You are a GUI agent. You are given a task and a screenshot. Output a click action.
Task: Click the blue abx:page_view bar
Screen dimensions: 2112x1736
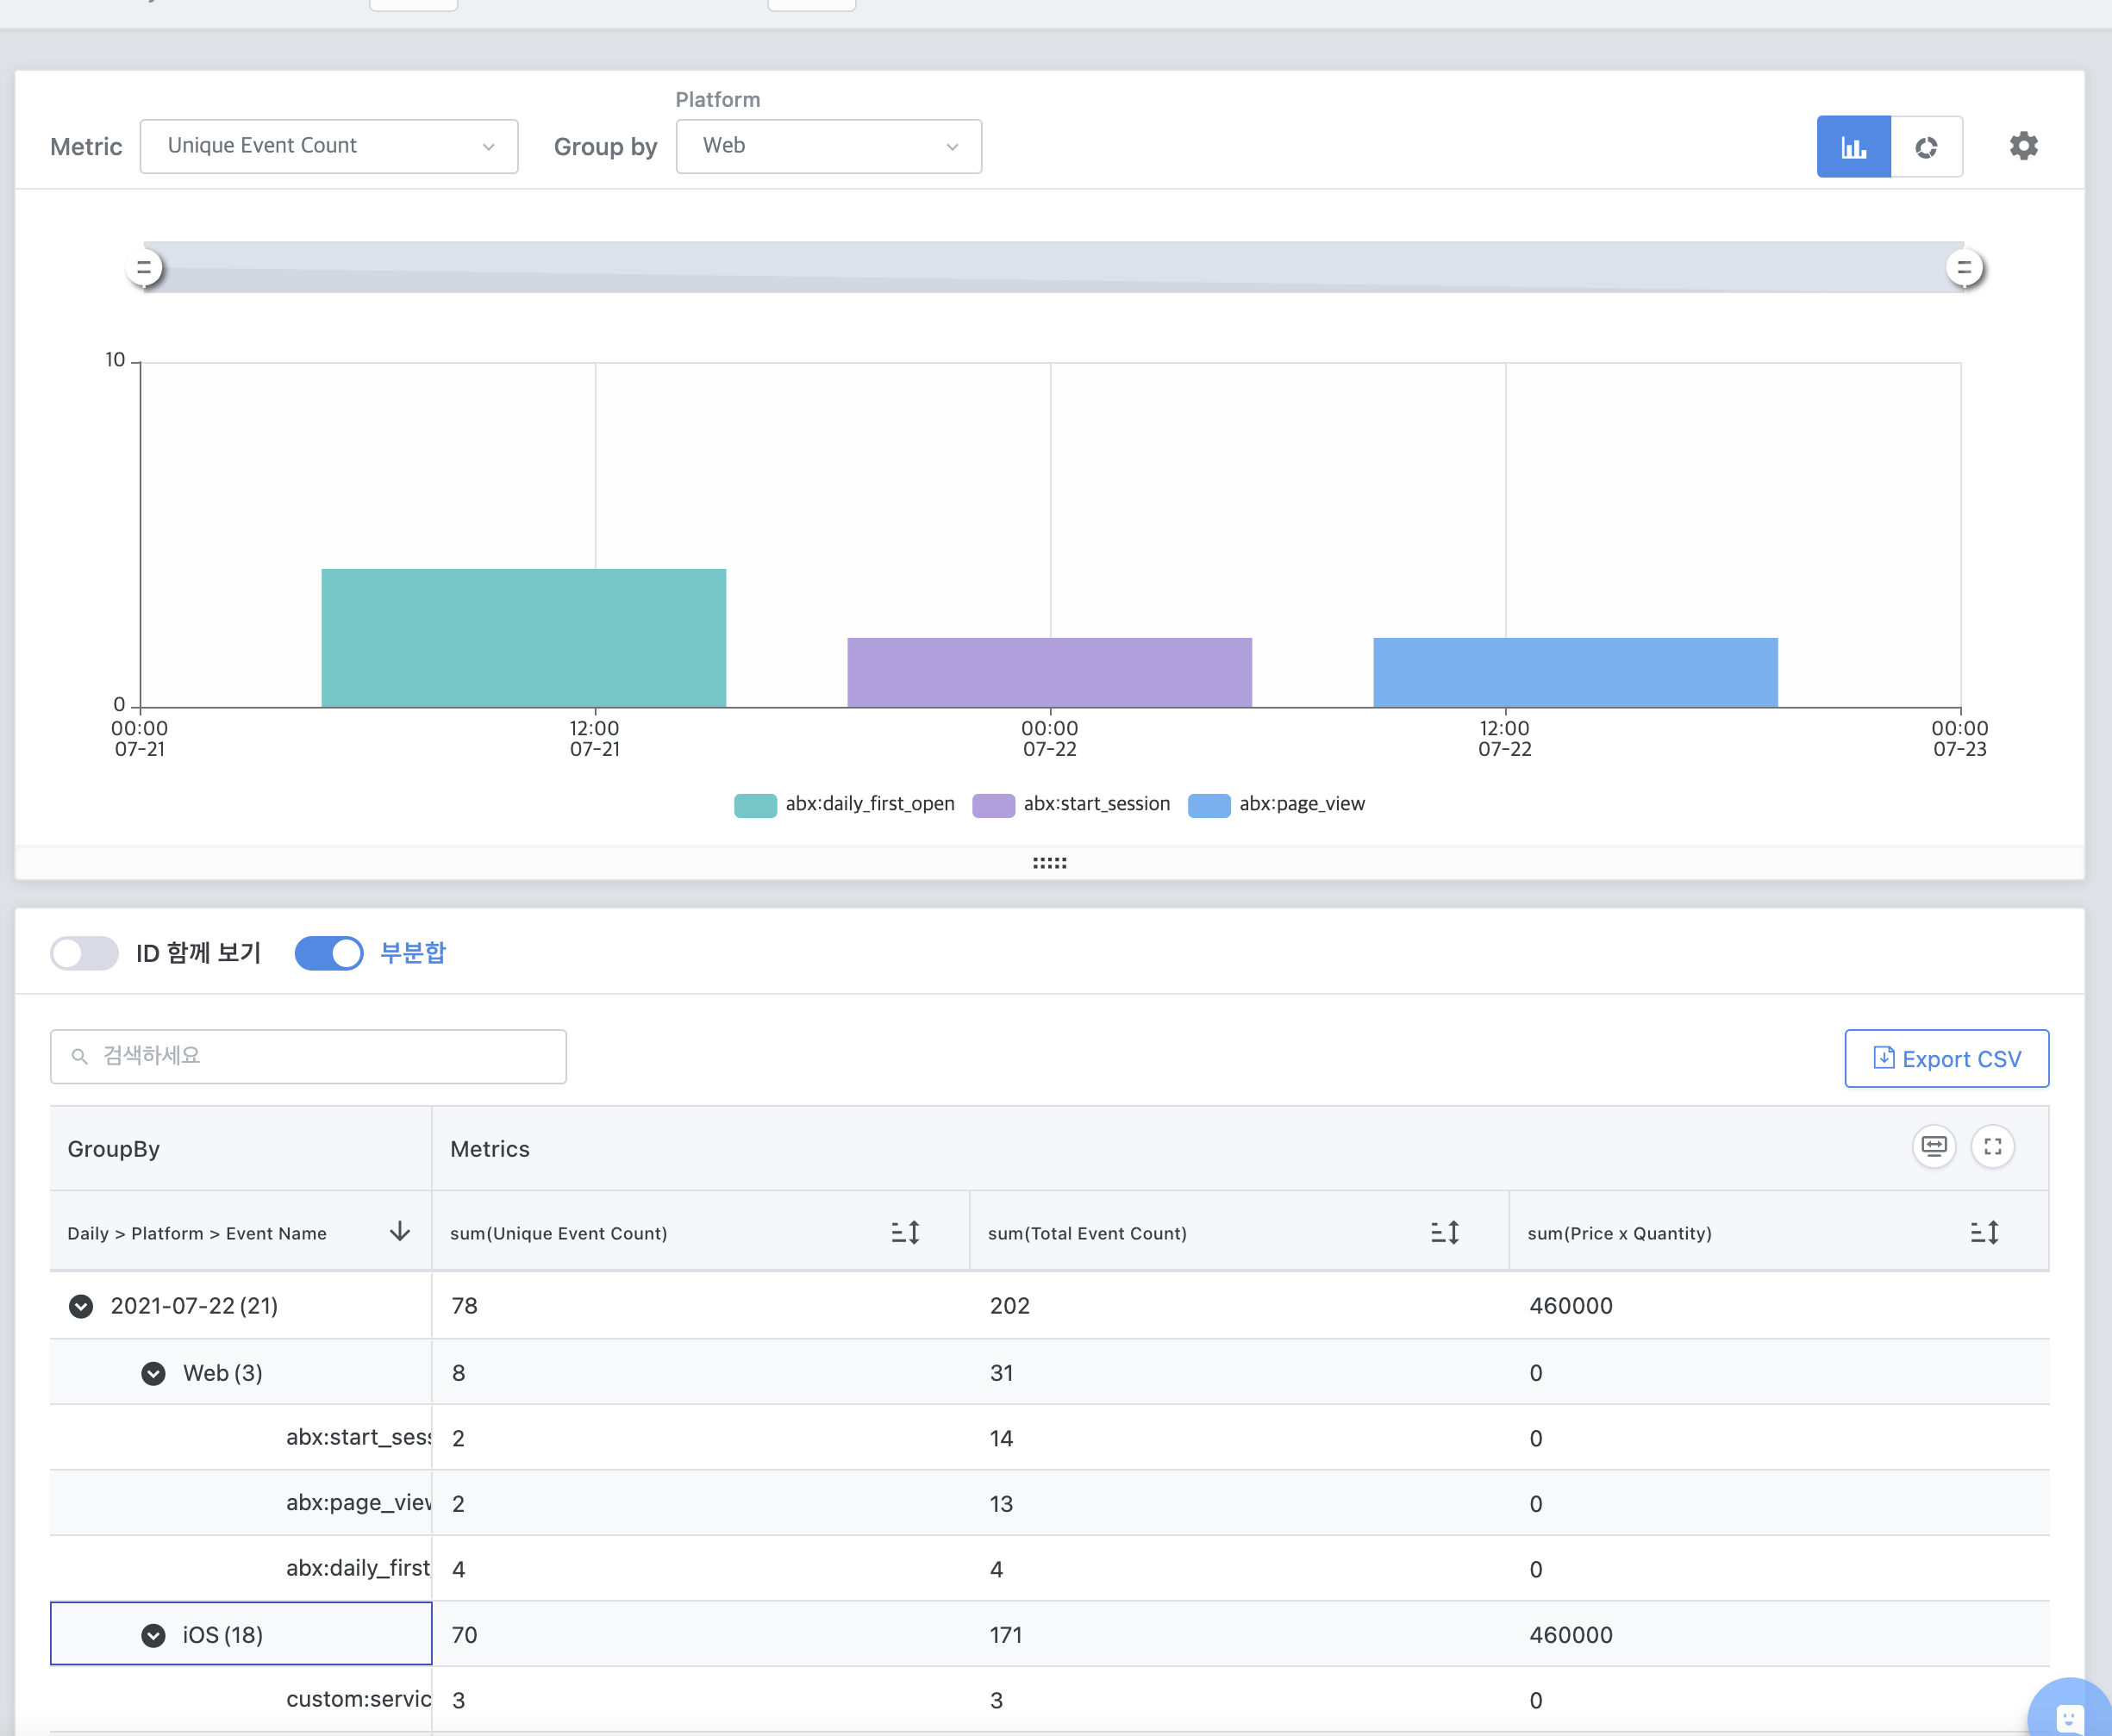[x=1576, y=673]
